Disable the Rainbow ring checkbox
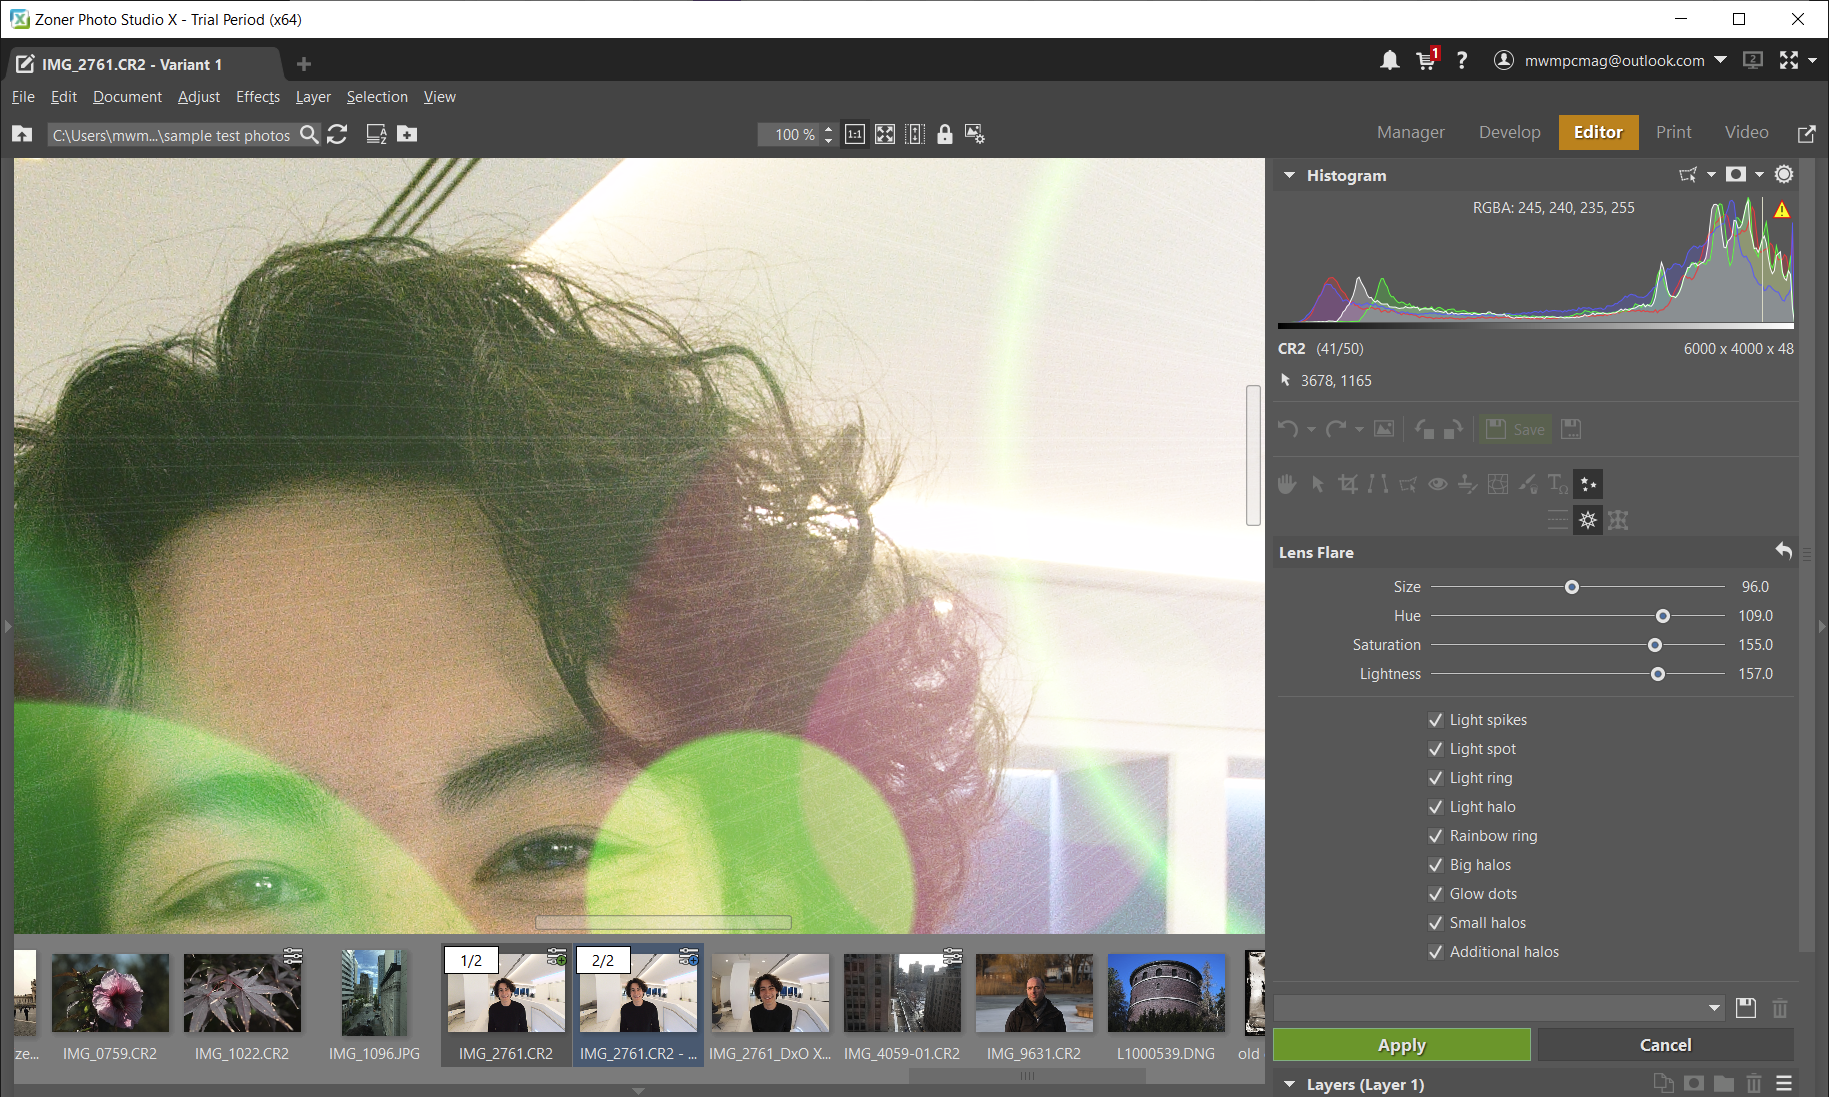 point(1436,836)
